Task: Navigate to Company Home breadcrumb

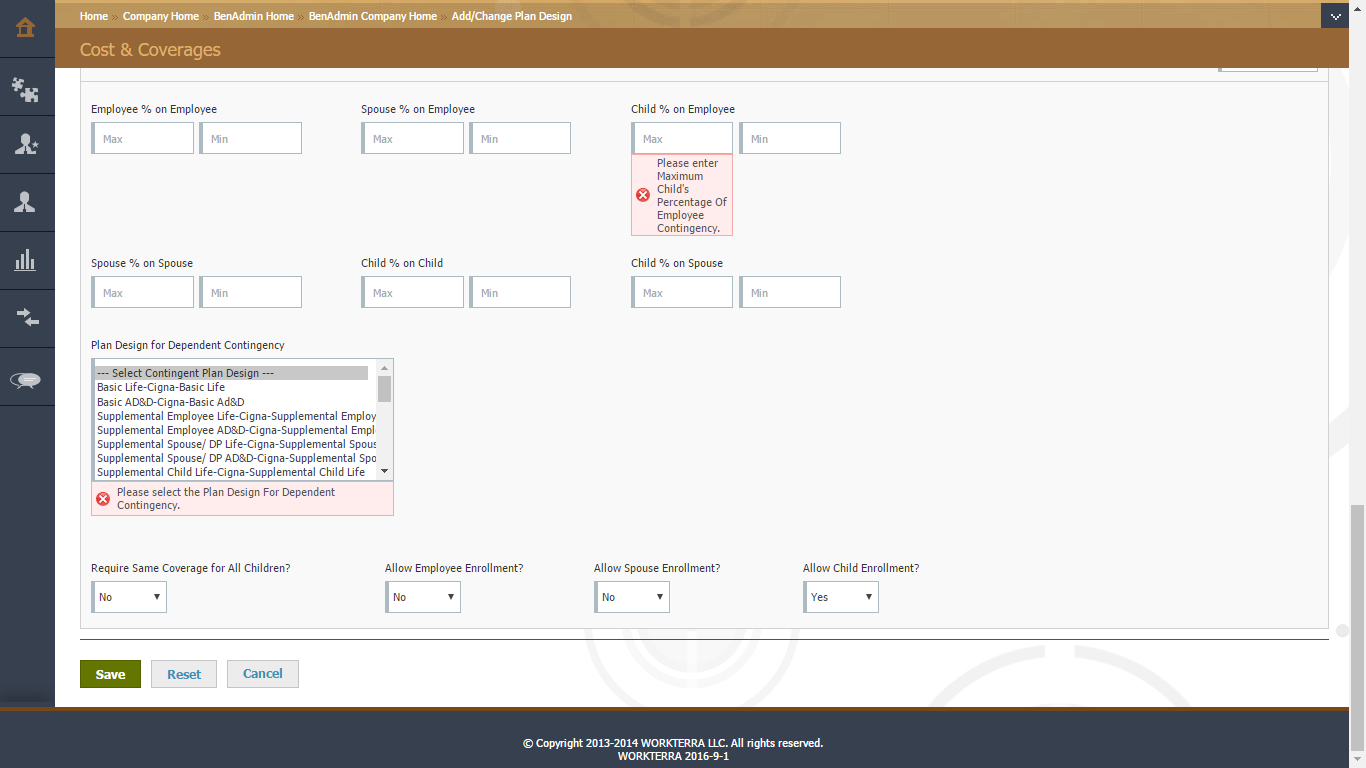Action: pyautogui.click(x=161, y=16)
